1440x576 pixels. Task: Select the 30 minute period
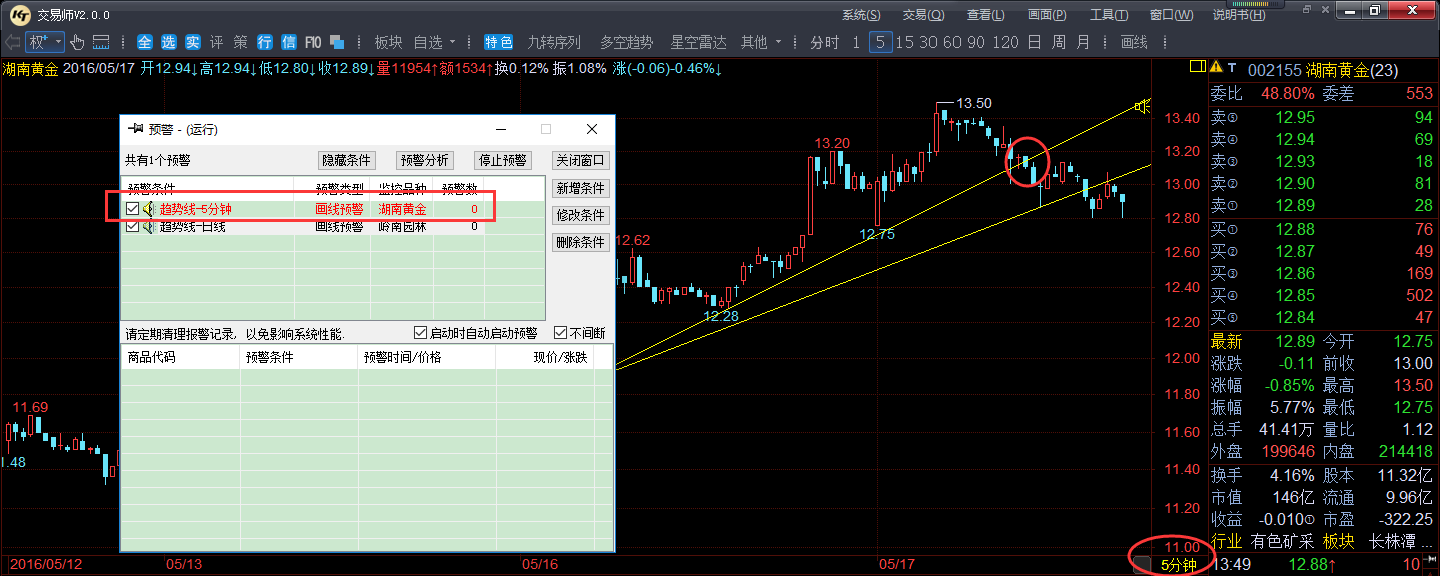(928, 42)
